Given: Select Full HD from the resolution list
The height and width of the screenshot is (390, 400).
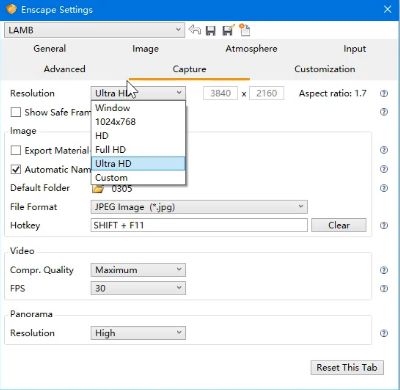Looking at the screenshot, I should click(x=138, y=150).
